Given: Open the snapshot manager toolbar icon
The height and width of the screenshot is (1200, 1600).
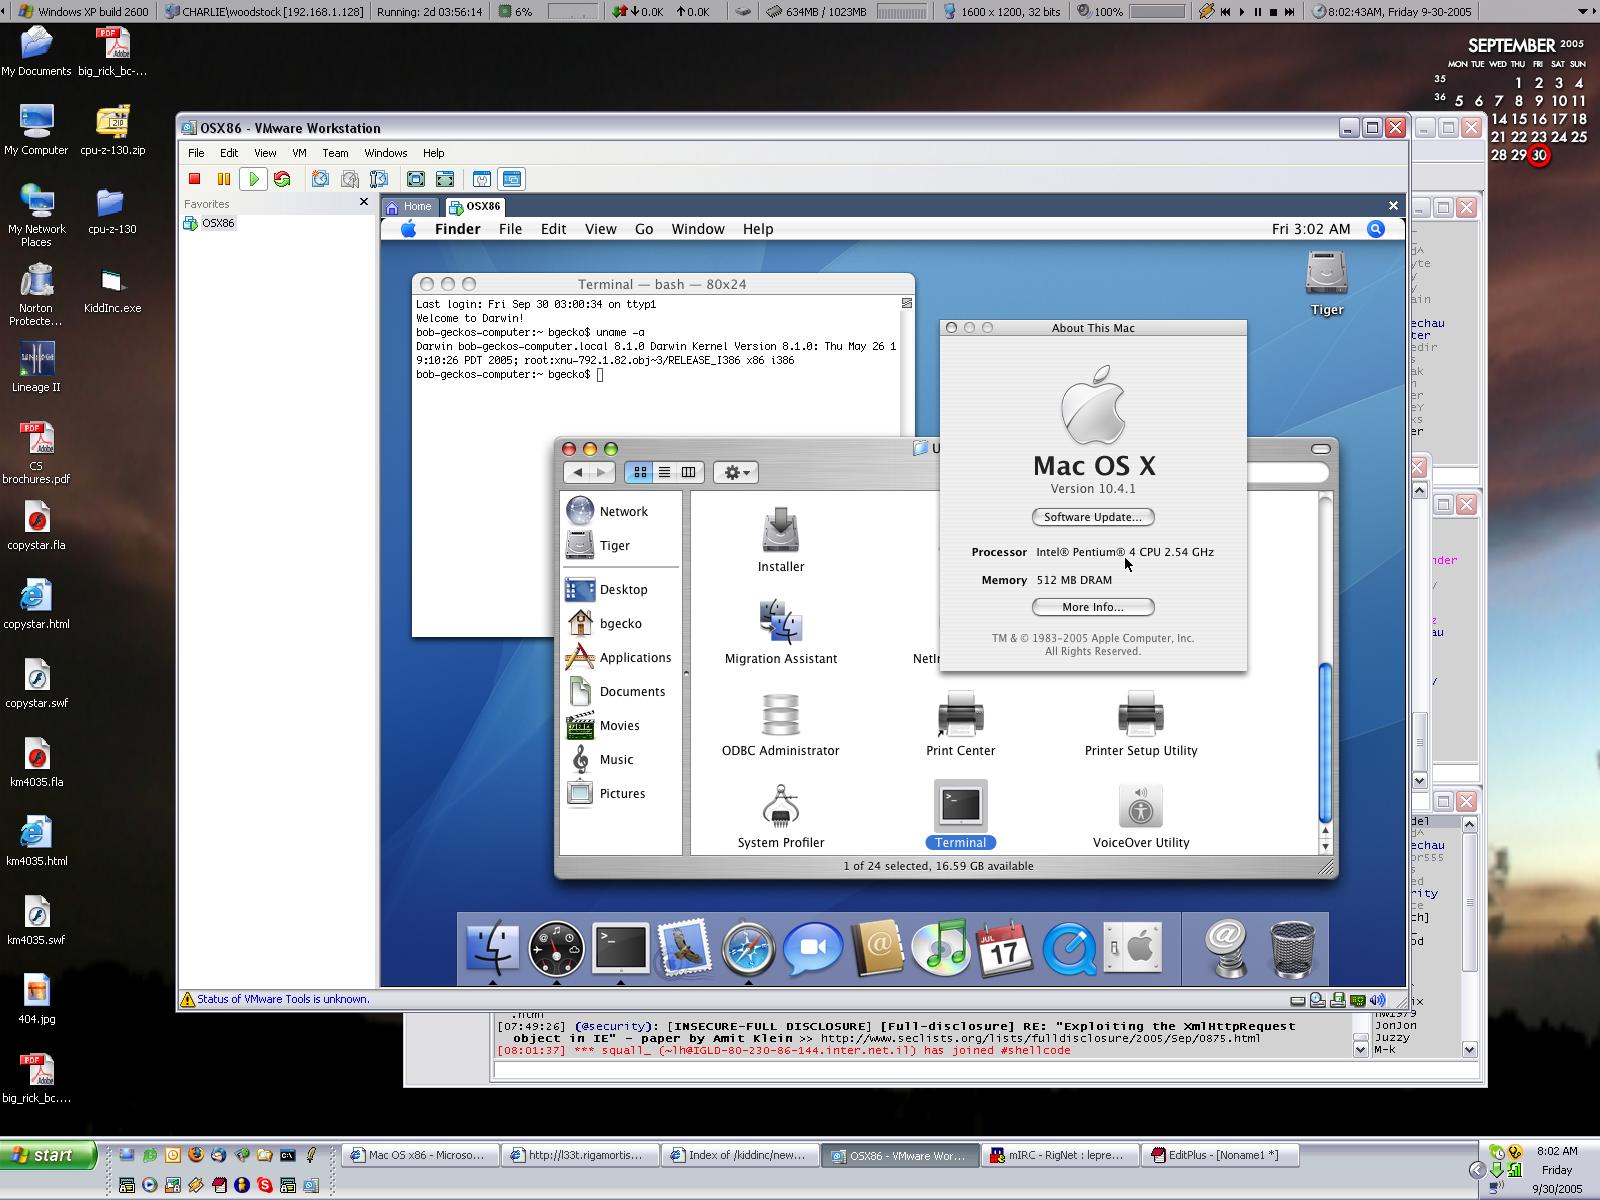Looking at the screenshot, I should tap(379, 179).
